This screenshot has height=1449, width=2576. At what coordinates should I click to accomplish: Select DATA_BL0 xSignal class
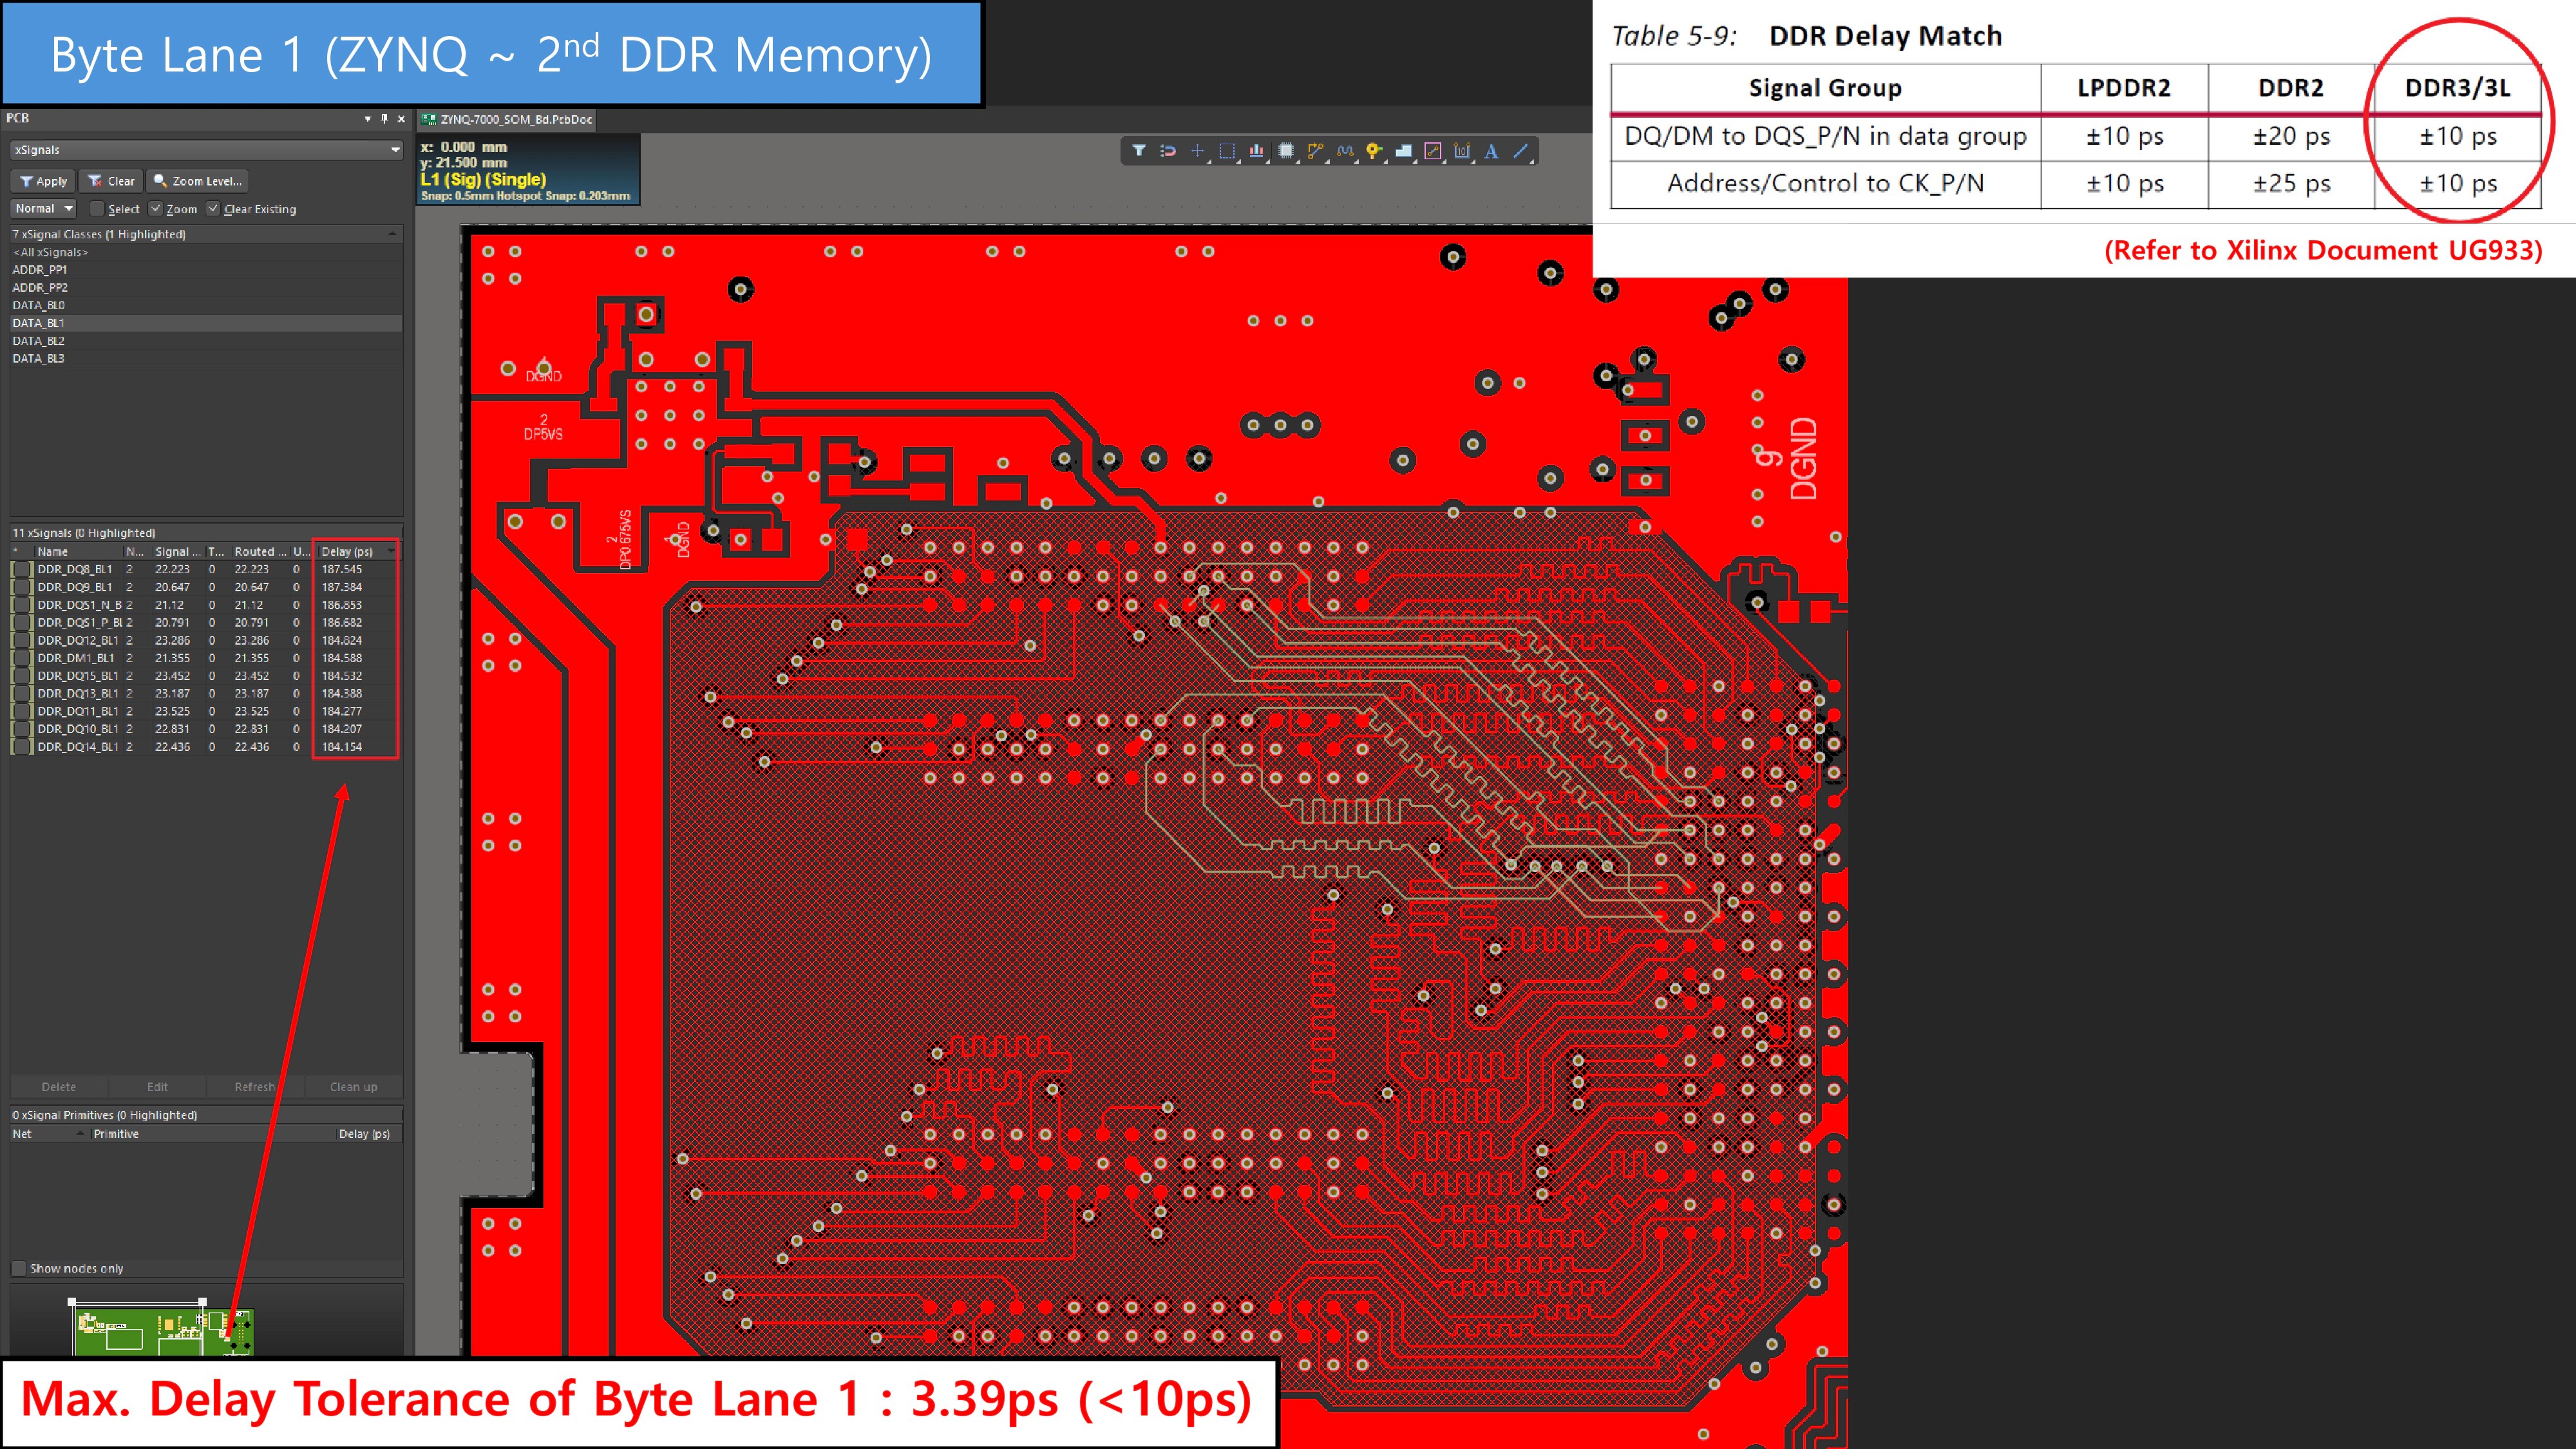point(206,305)
